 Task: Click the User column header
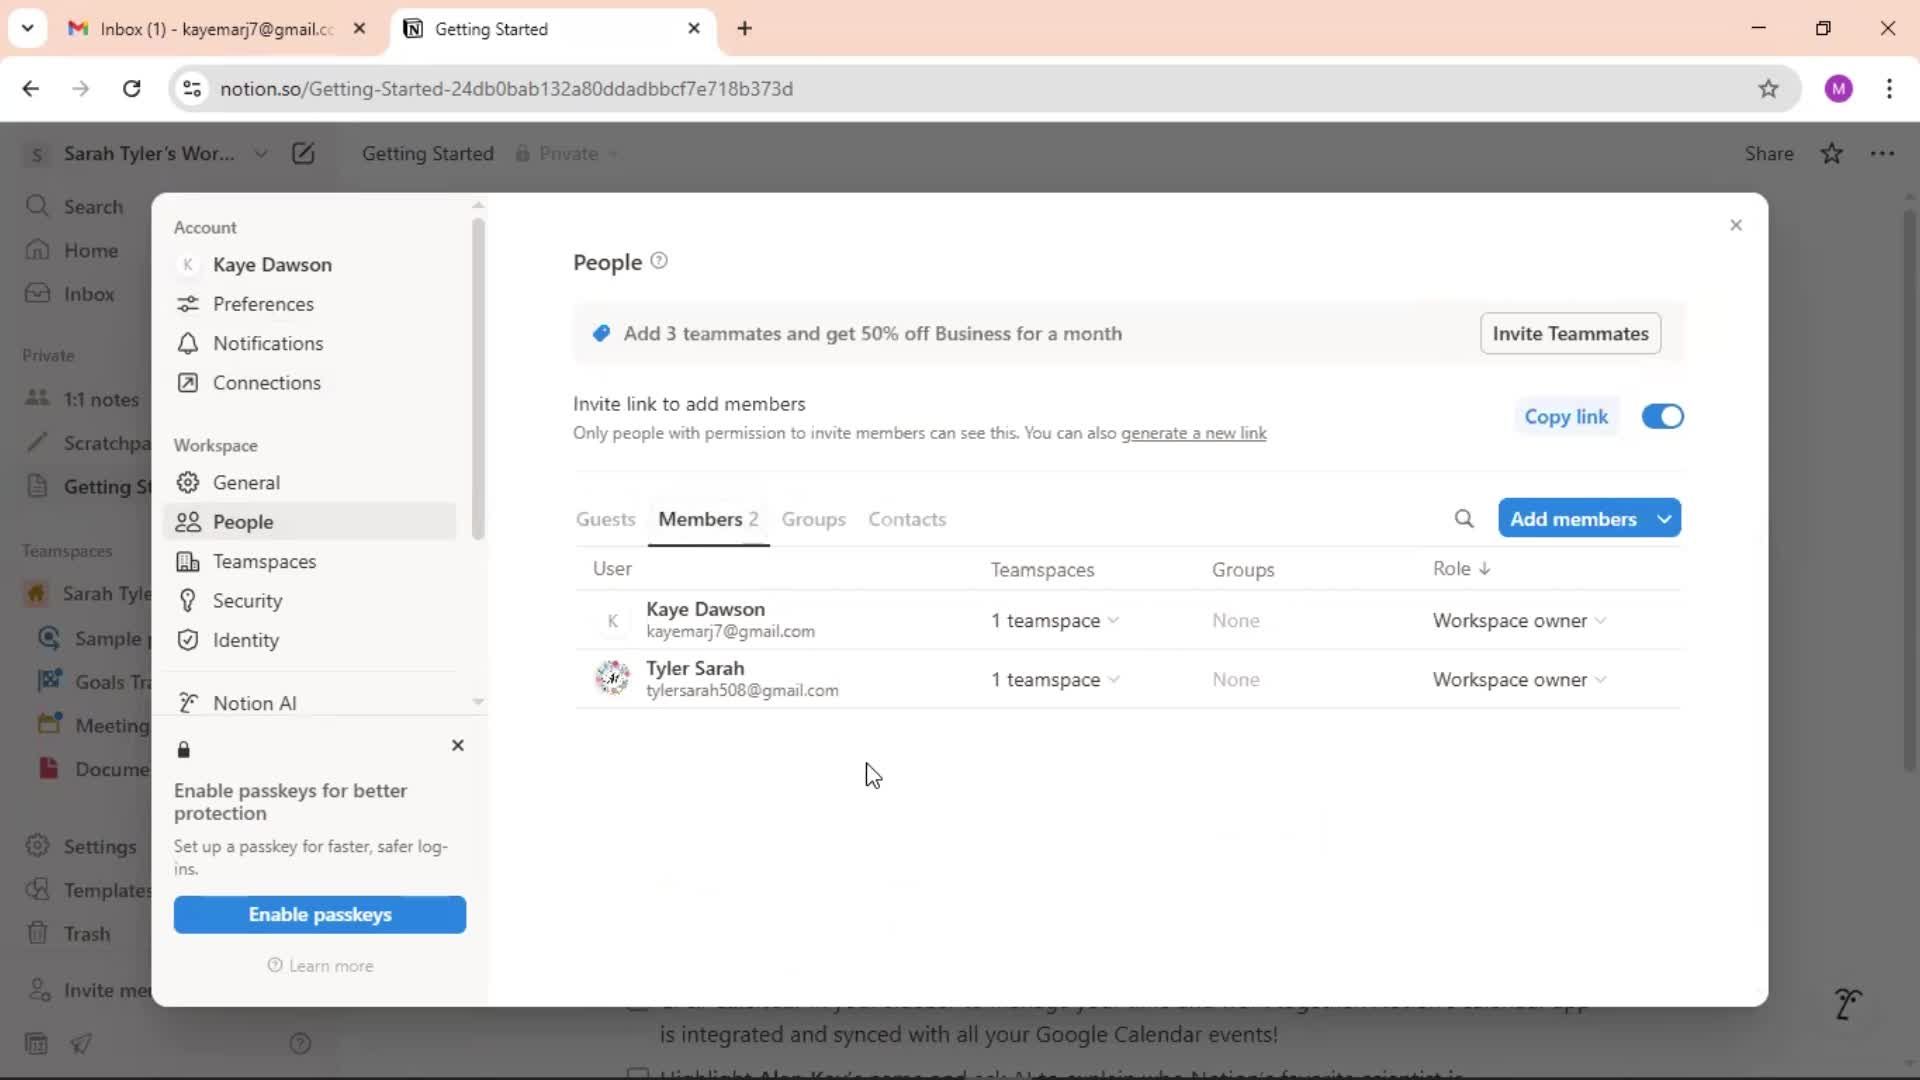point(612,568)
